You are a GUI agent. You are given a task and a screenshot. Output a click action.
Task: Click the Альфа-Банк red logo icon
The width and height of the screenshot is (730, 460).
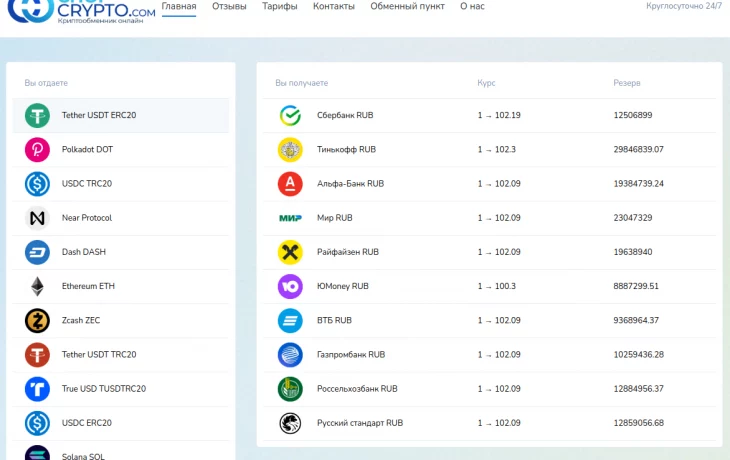coord(290,184)
